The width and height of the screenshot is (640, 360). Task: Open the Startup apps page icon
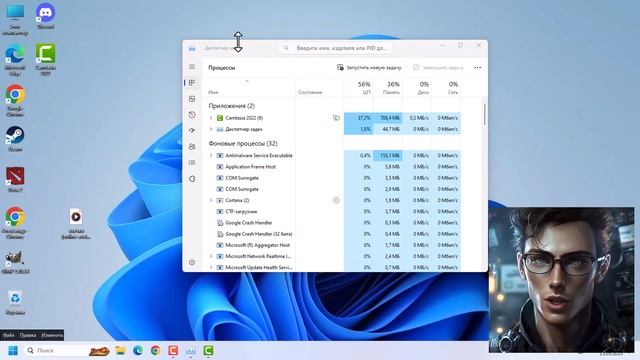coord(192,131)
